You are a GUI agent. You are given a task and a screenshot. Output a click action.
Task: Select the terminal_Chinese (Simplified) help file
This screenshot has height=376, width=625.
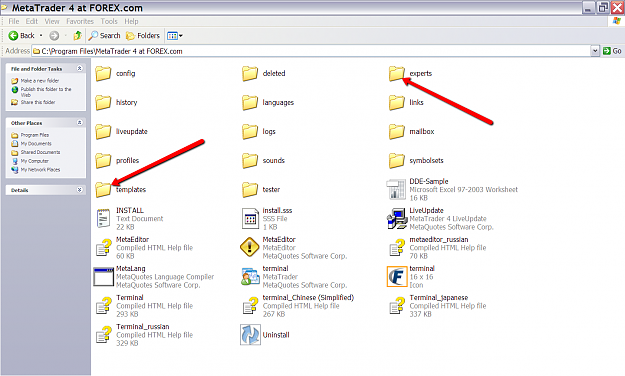(298, 306)
